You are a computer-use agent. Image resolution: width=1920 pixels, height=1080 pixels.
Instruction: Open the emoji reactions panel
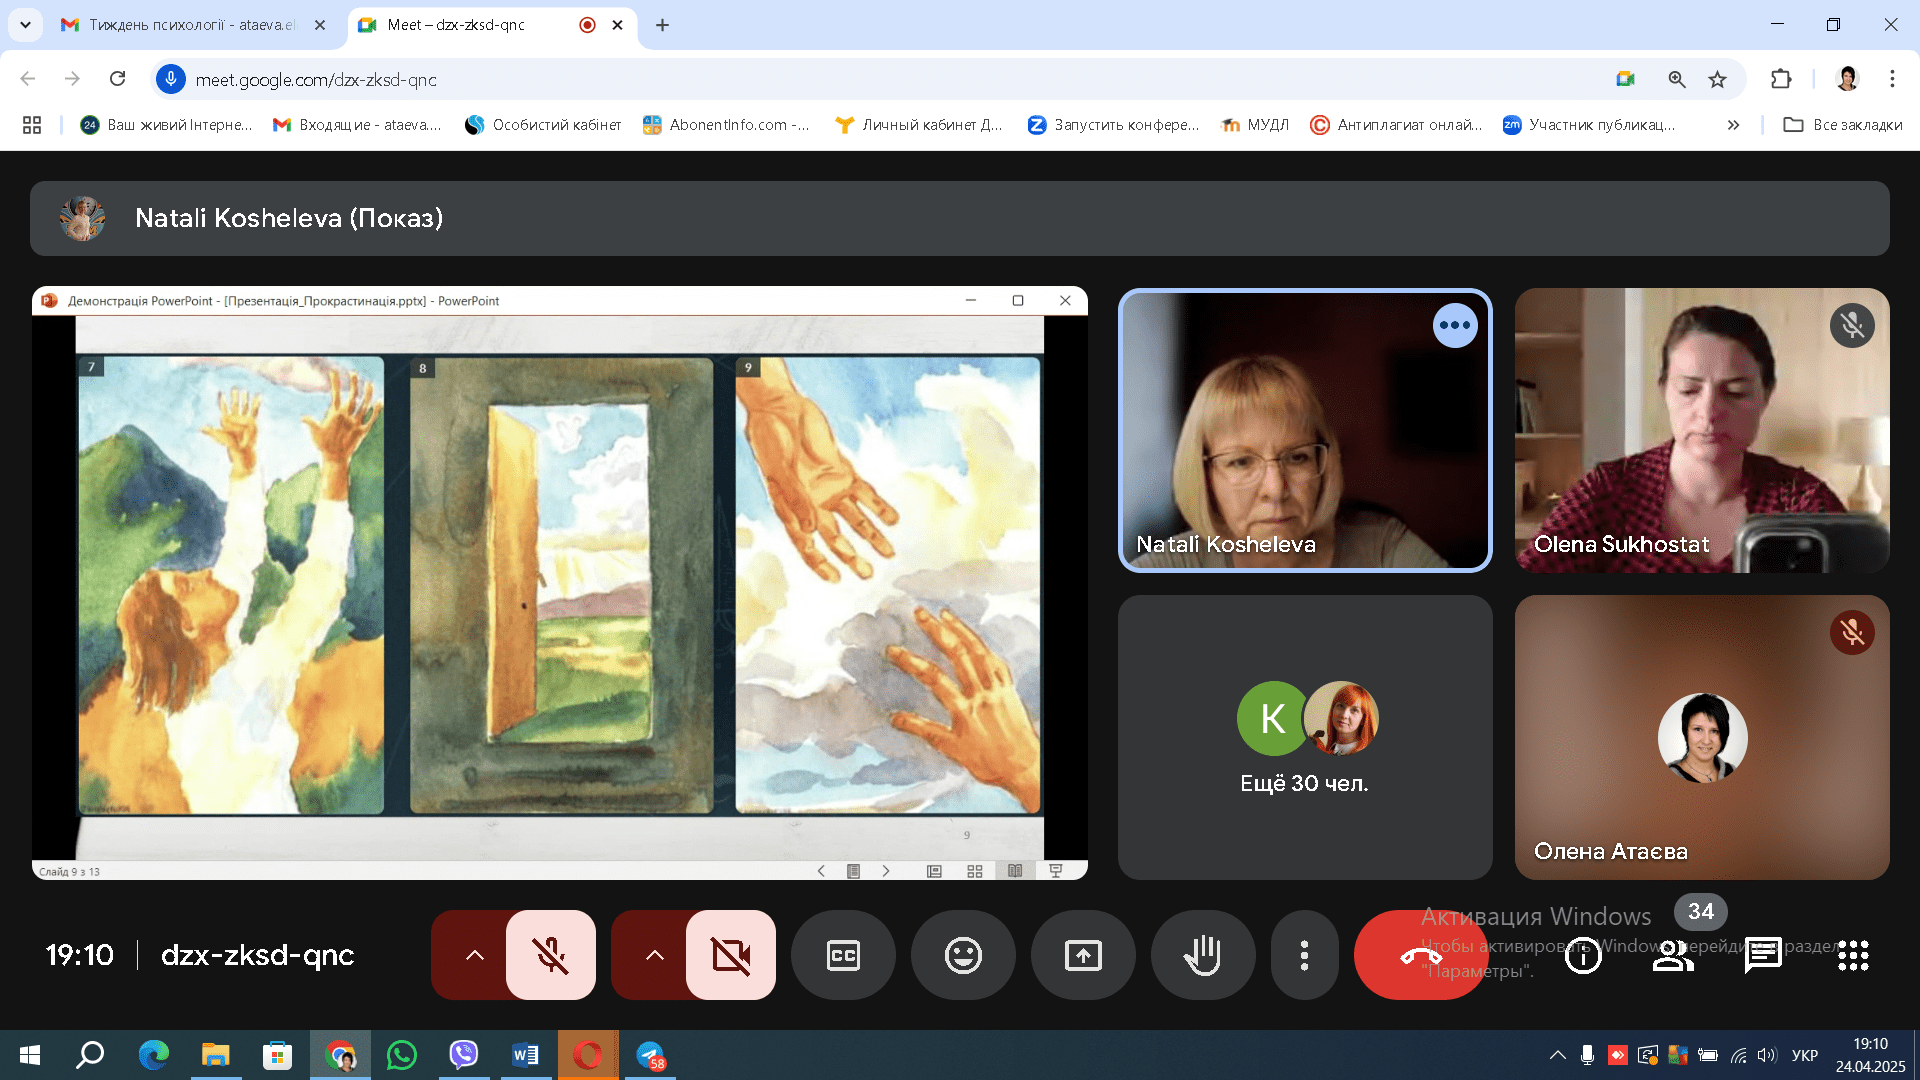pyautogui.click(x=963, y=955)
